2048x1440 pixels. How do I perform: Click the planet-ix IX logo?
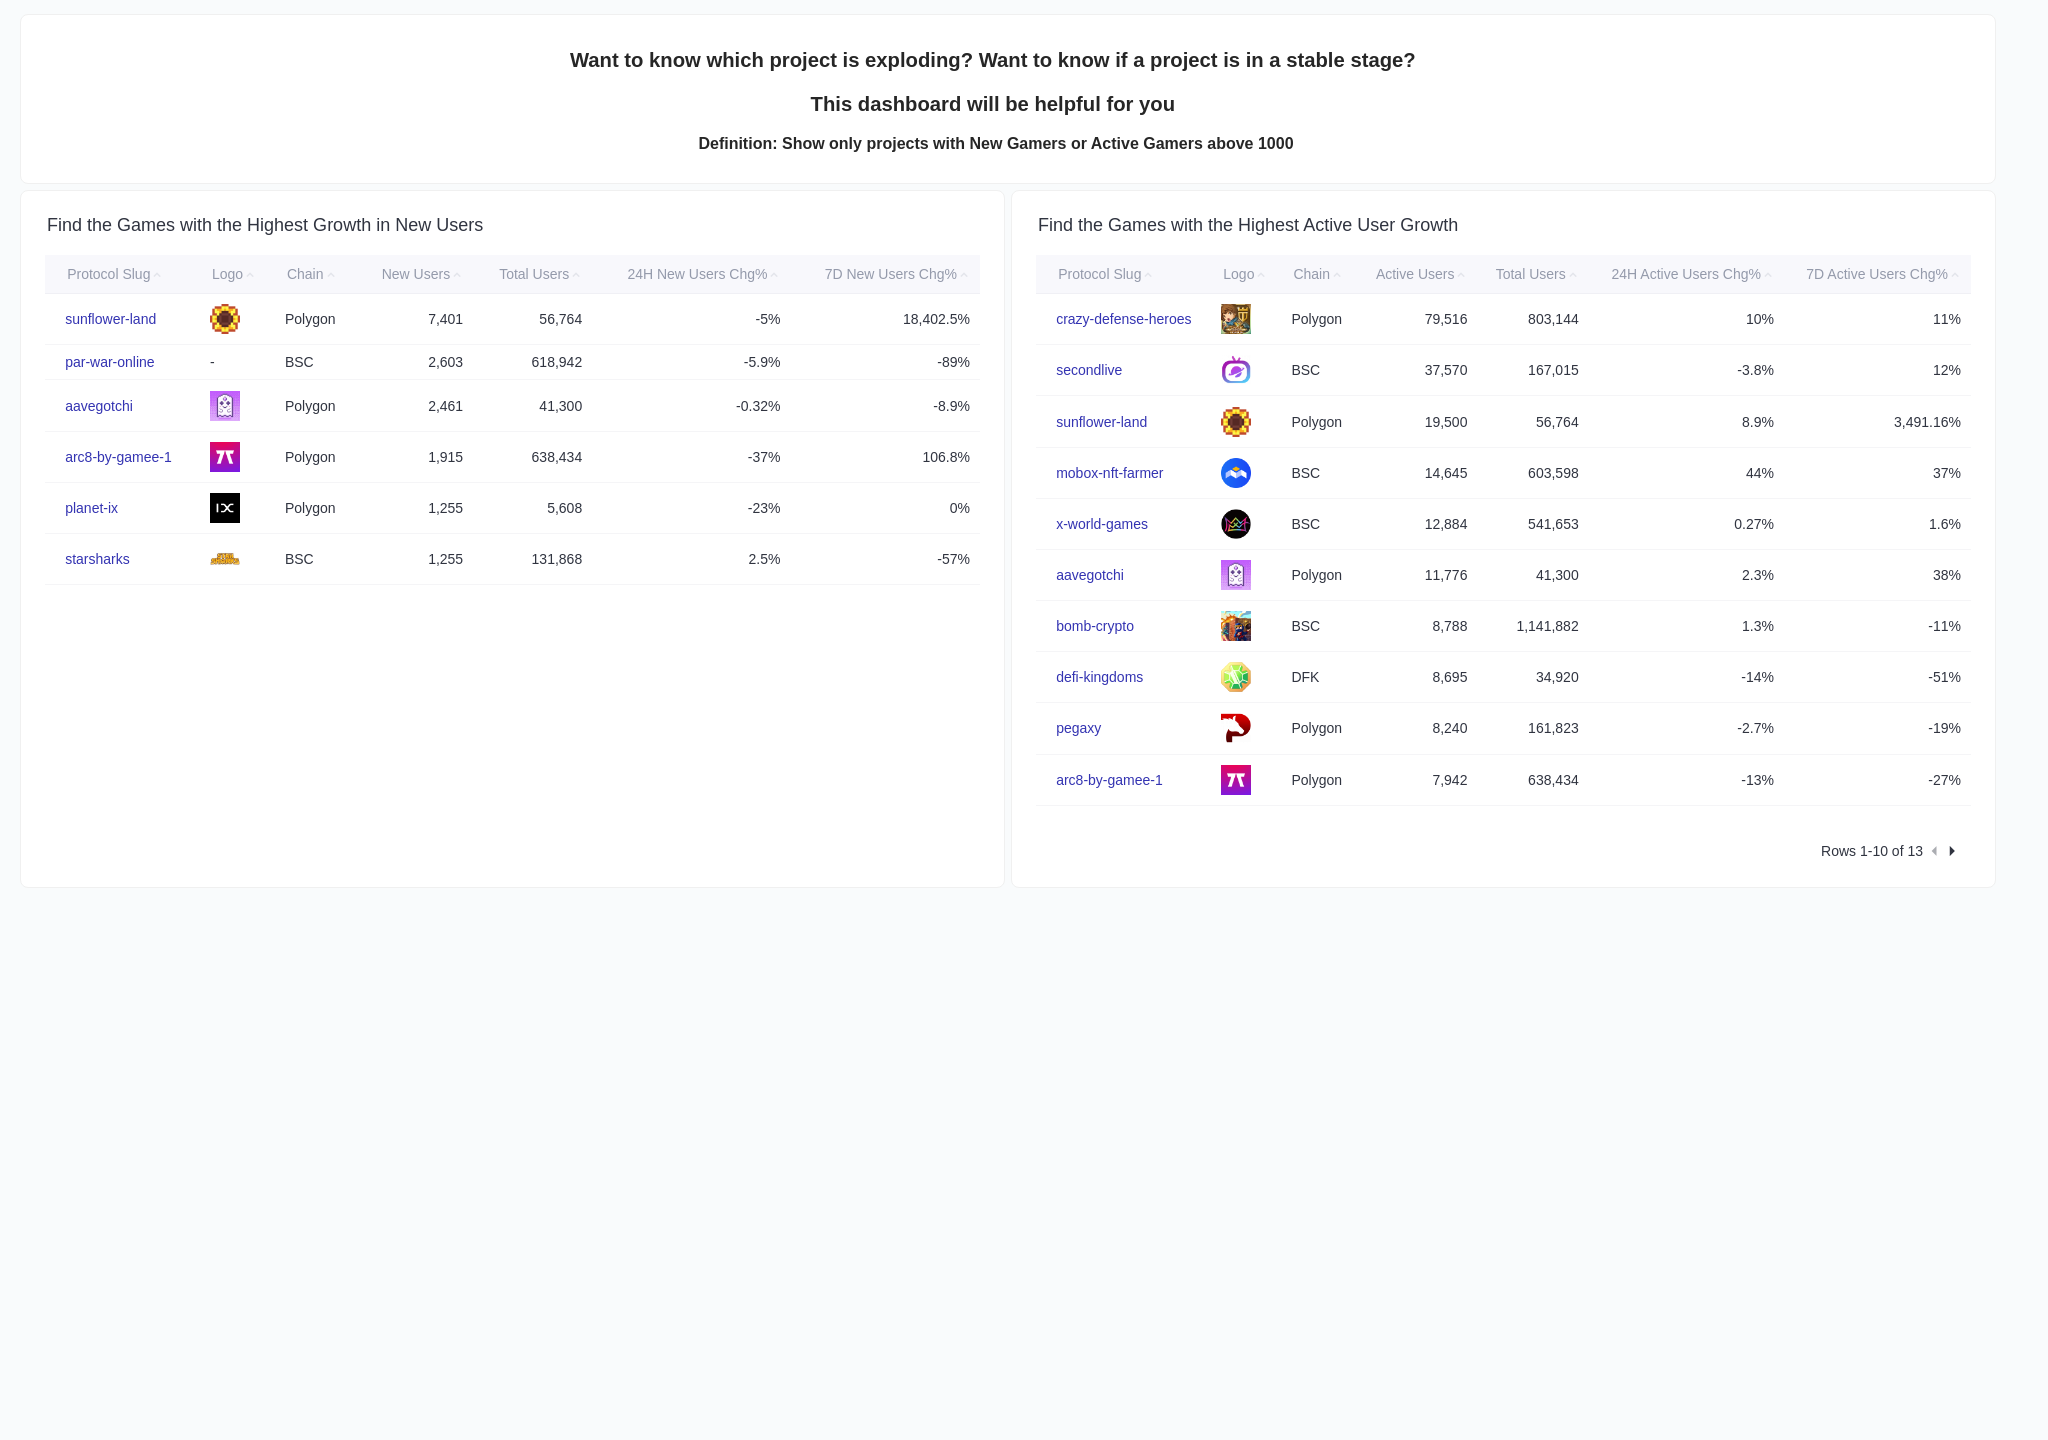224,508
